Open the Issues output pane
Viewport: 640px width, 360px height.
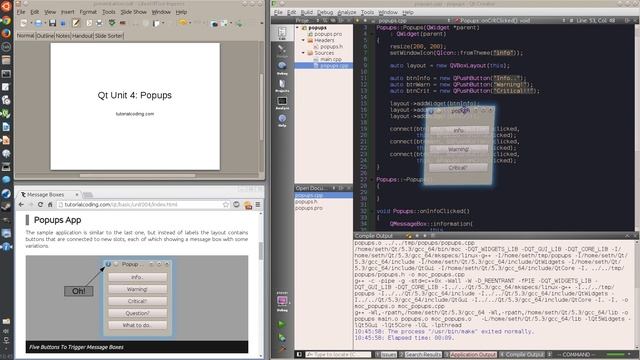point(386,354)
